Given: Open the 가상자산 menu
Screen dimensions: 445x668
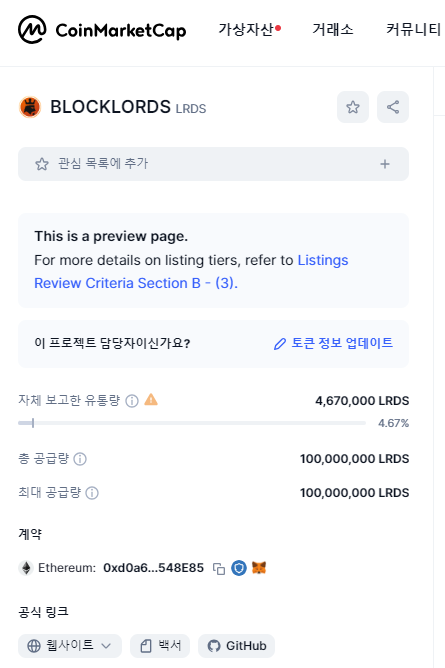Looking at the screenshot, I should pyautogui.click(x=250, y=29).
